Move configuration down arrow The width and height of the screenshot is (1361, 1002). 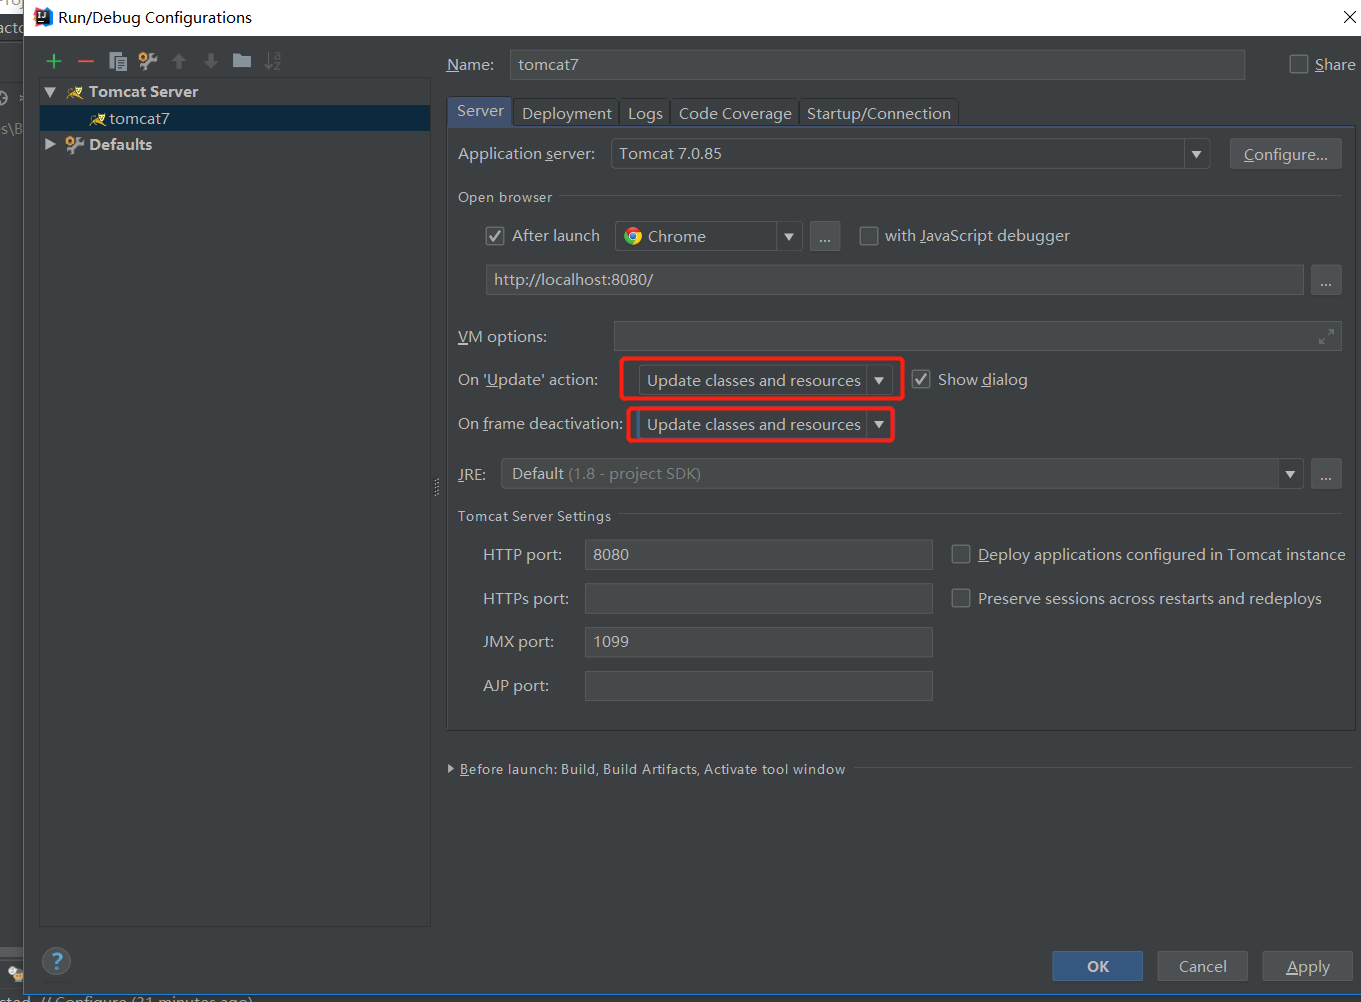tap(210, 61)
